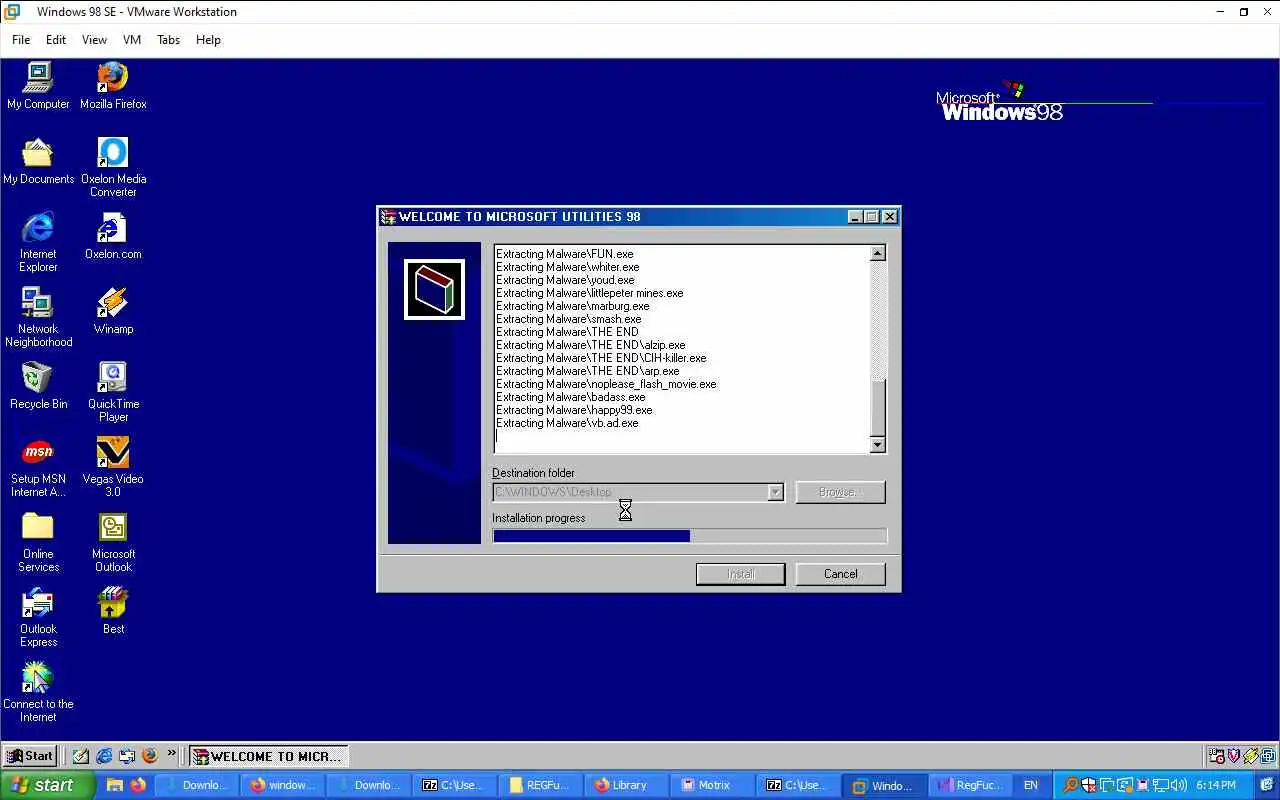Click the Installation progress bar
1280x800 pixels.
coord(689,536)
